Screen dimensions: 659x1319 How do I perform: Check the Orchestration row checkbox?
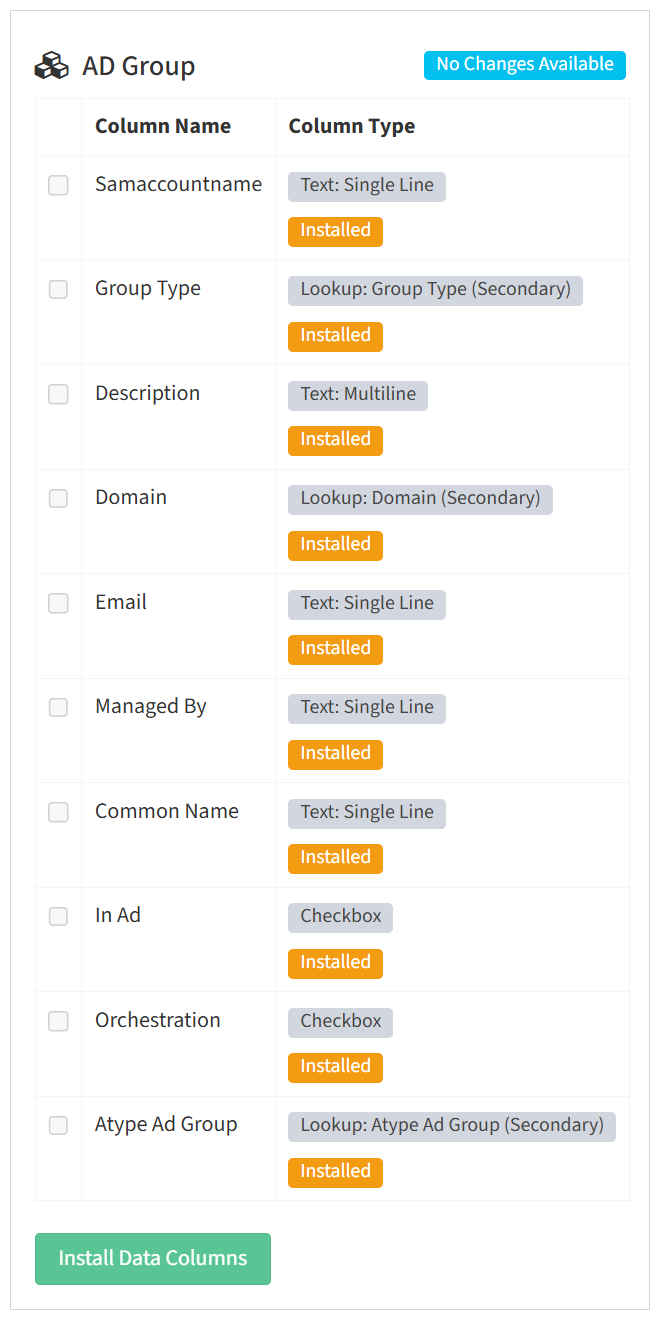pos(59,1021)
